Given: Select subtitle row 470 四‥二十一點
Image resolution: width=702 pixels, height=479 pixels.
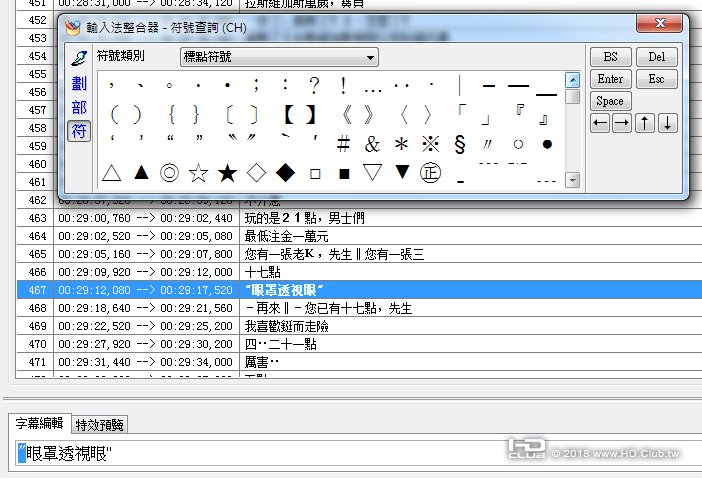Looking at the screenshot, I should point(359,344).
